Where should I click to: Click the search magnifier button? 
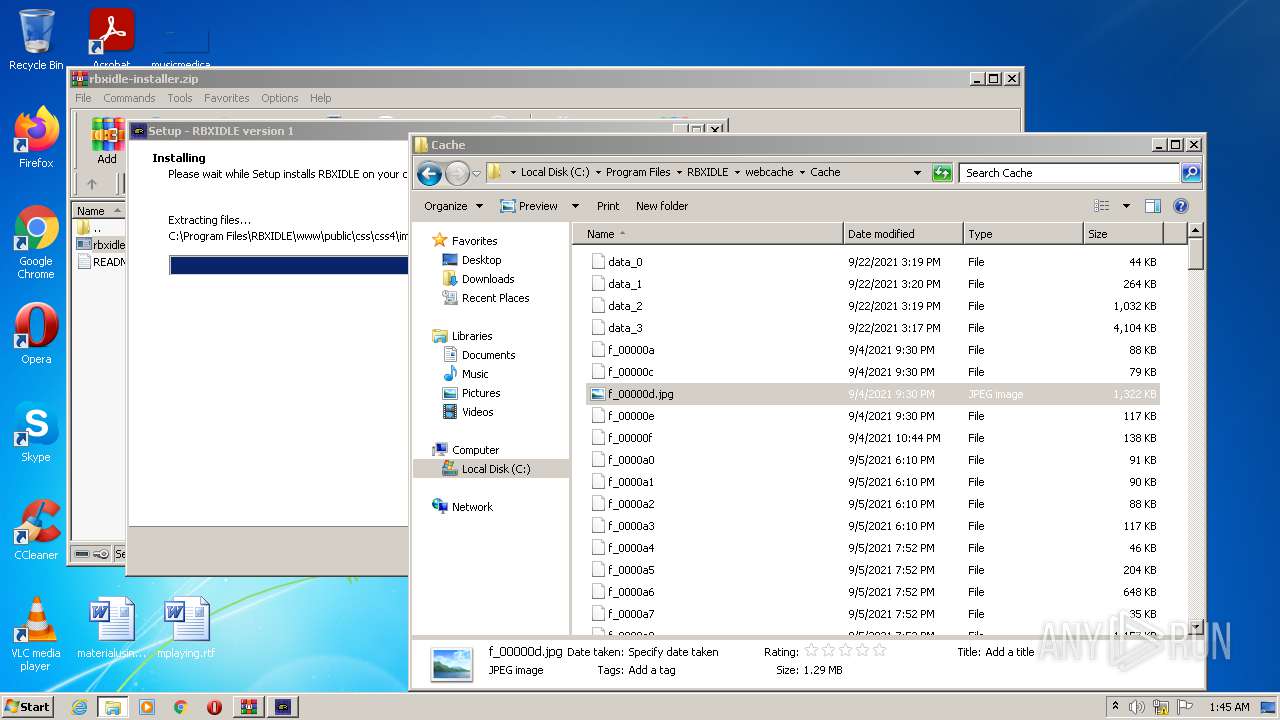pos(1191,173)
